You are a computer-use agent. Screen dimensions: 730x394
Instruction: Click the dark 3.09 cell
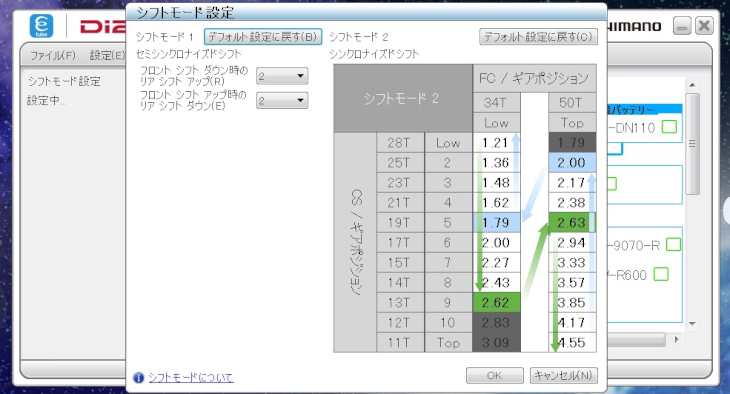pos(496,343)
